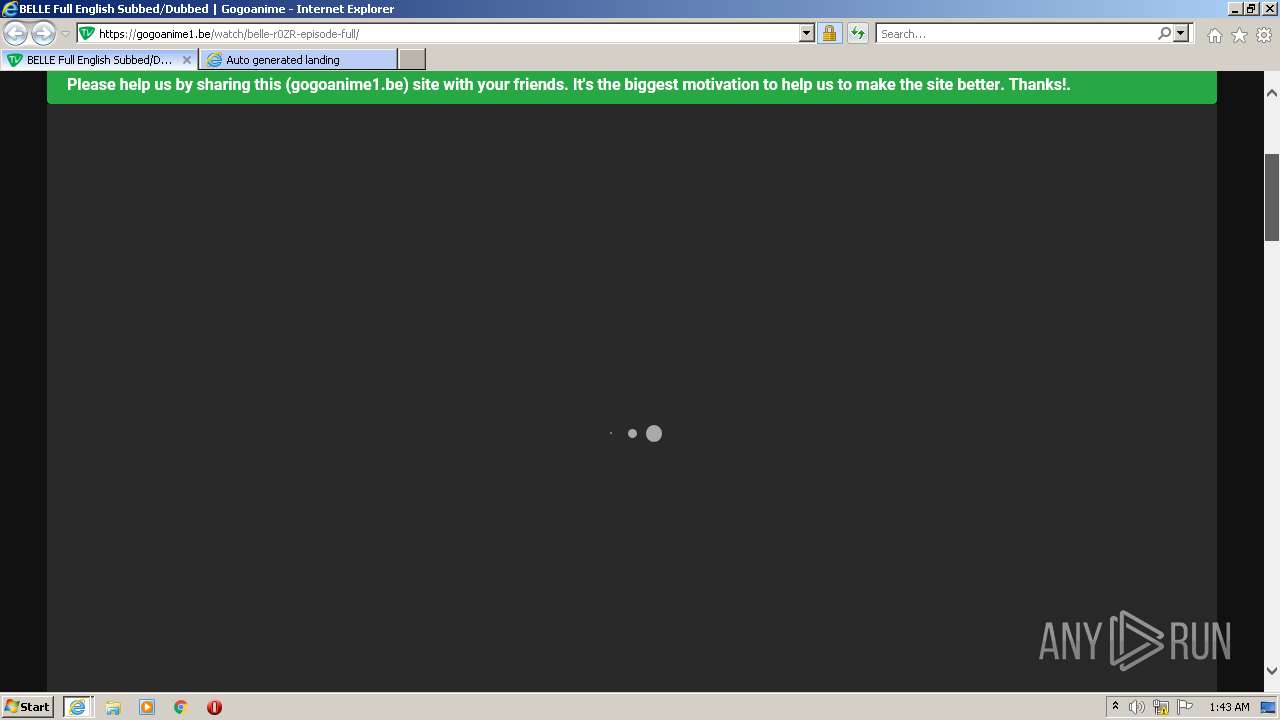
Task: Click the page scrollbar down arrow
Action: point(1272,671)
